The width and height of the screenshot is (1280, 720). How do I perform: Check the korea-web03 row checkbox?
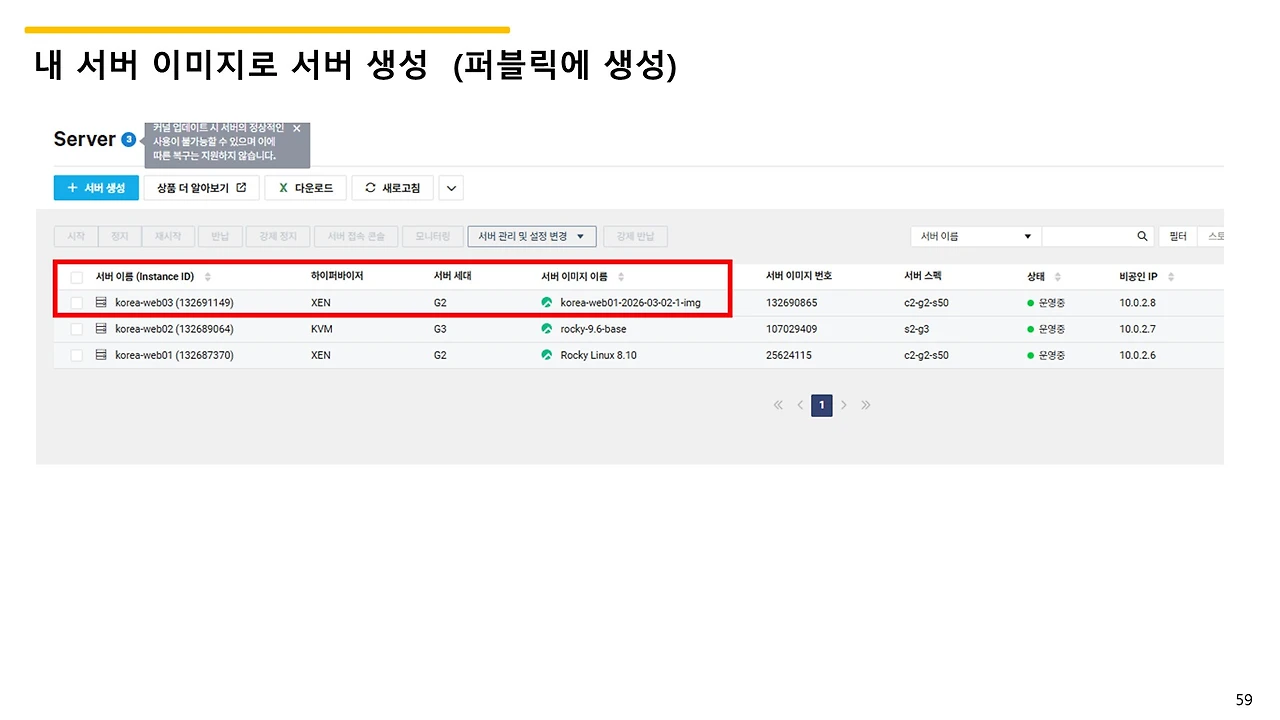[x=76, y=302]
